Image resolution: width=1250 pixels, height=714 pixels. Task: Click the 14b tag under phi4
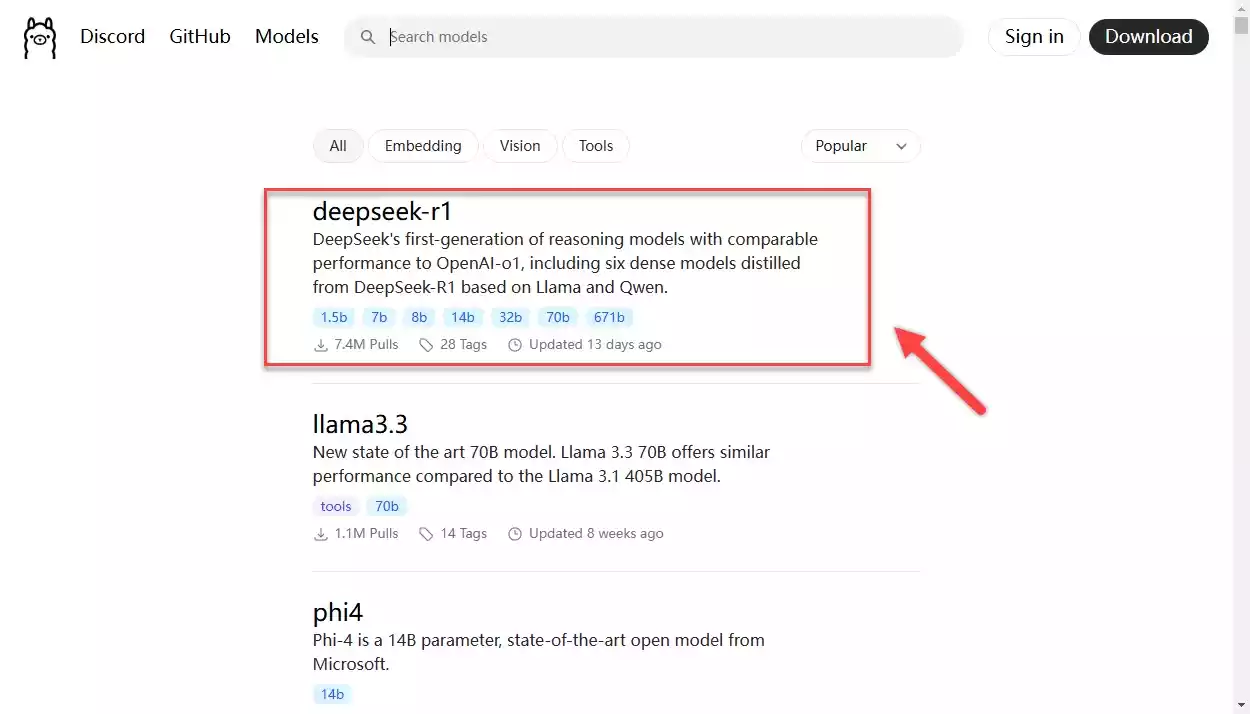click(x=332, y=695)
